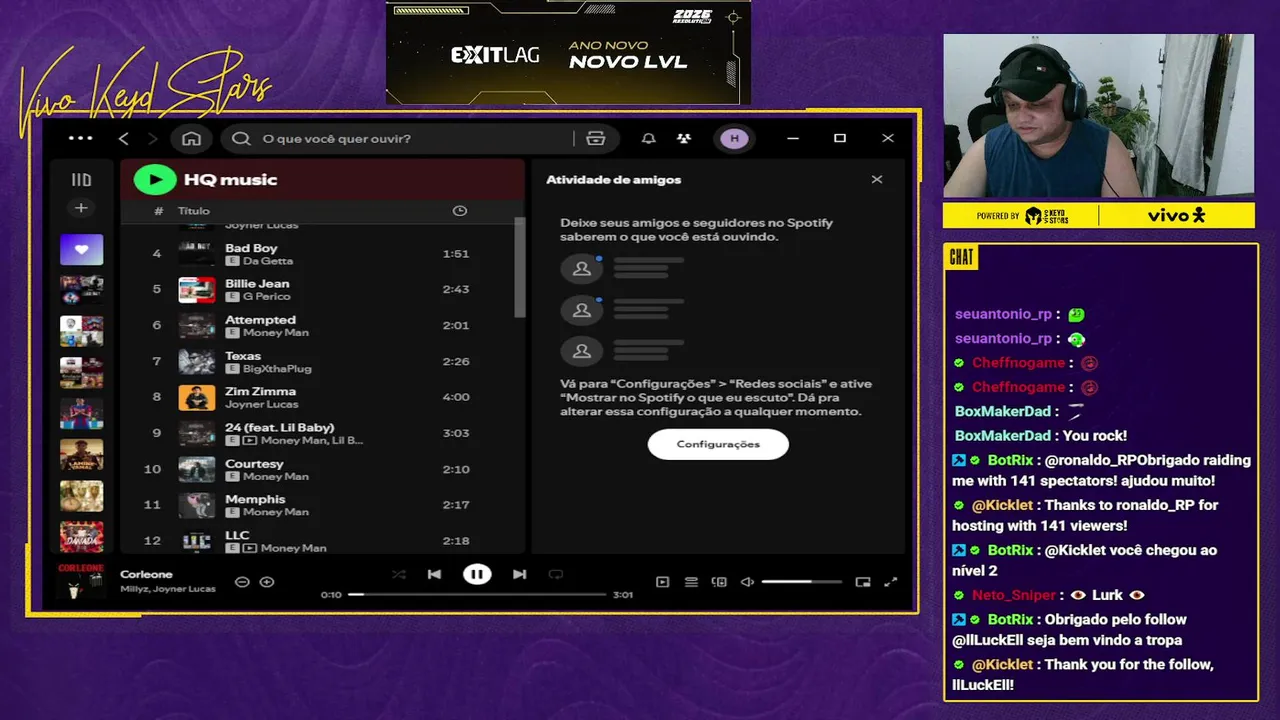
Task: Add Corleone to Liked Songs (plus circle)
Action: [x=267, y=582]
